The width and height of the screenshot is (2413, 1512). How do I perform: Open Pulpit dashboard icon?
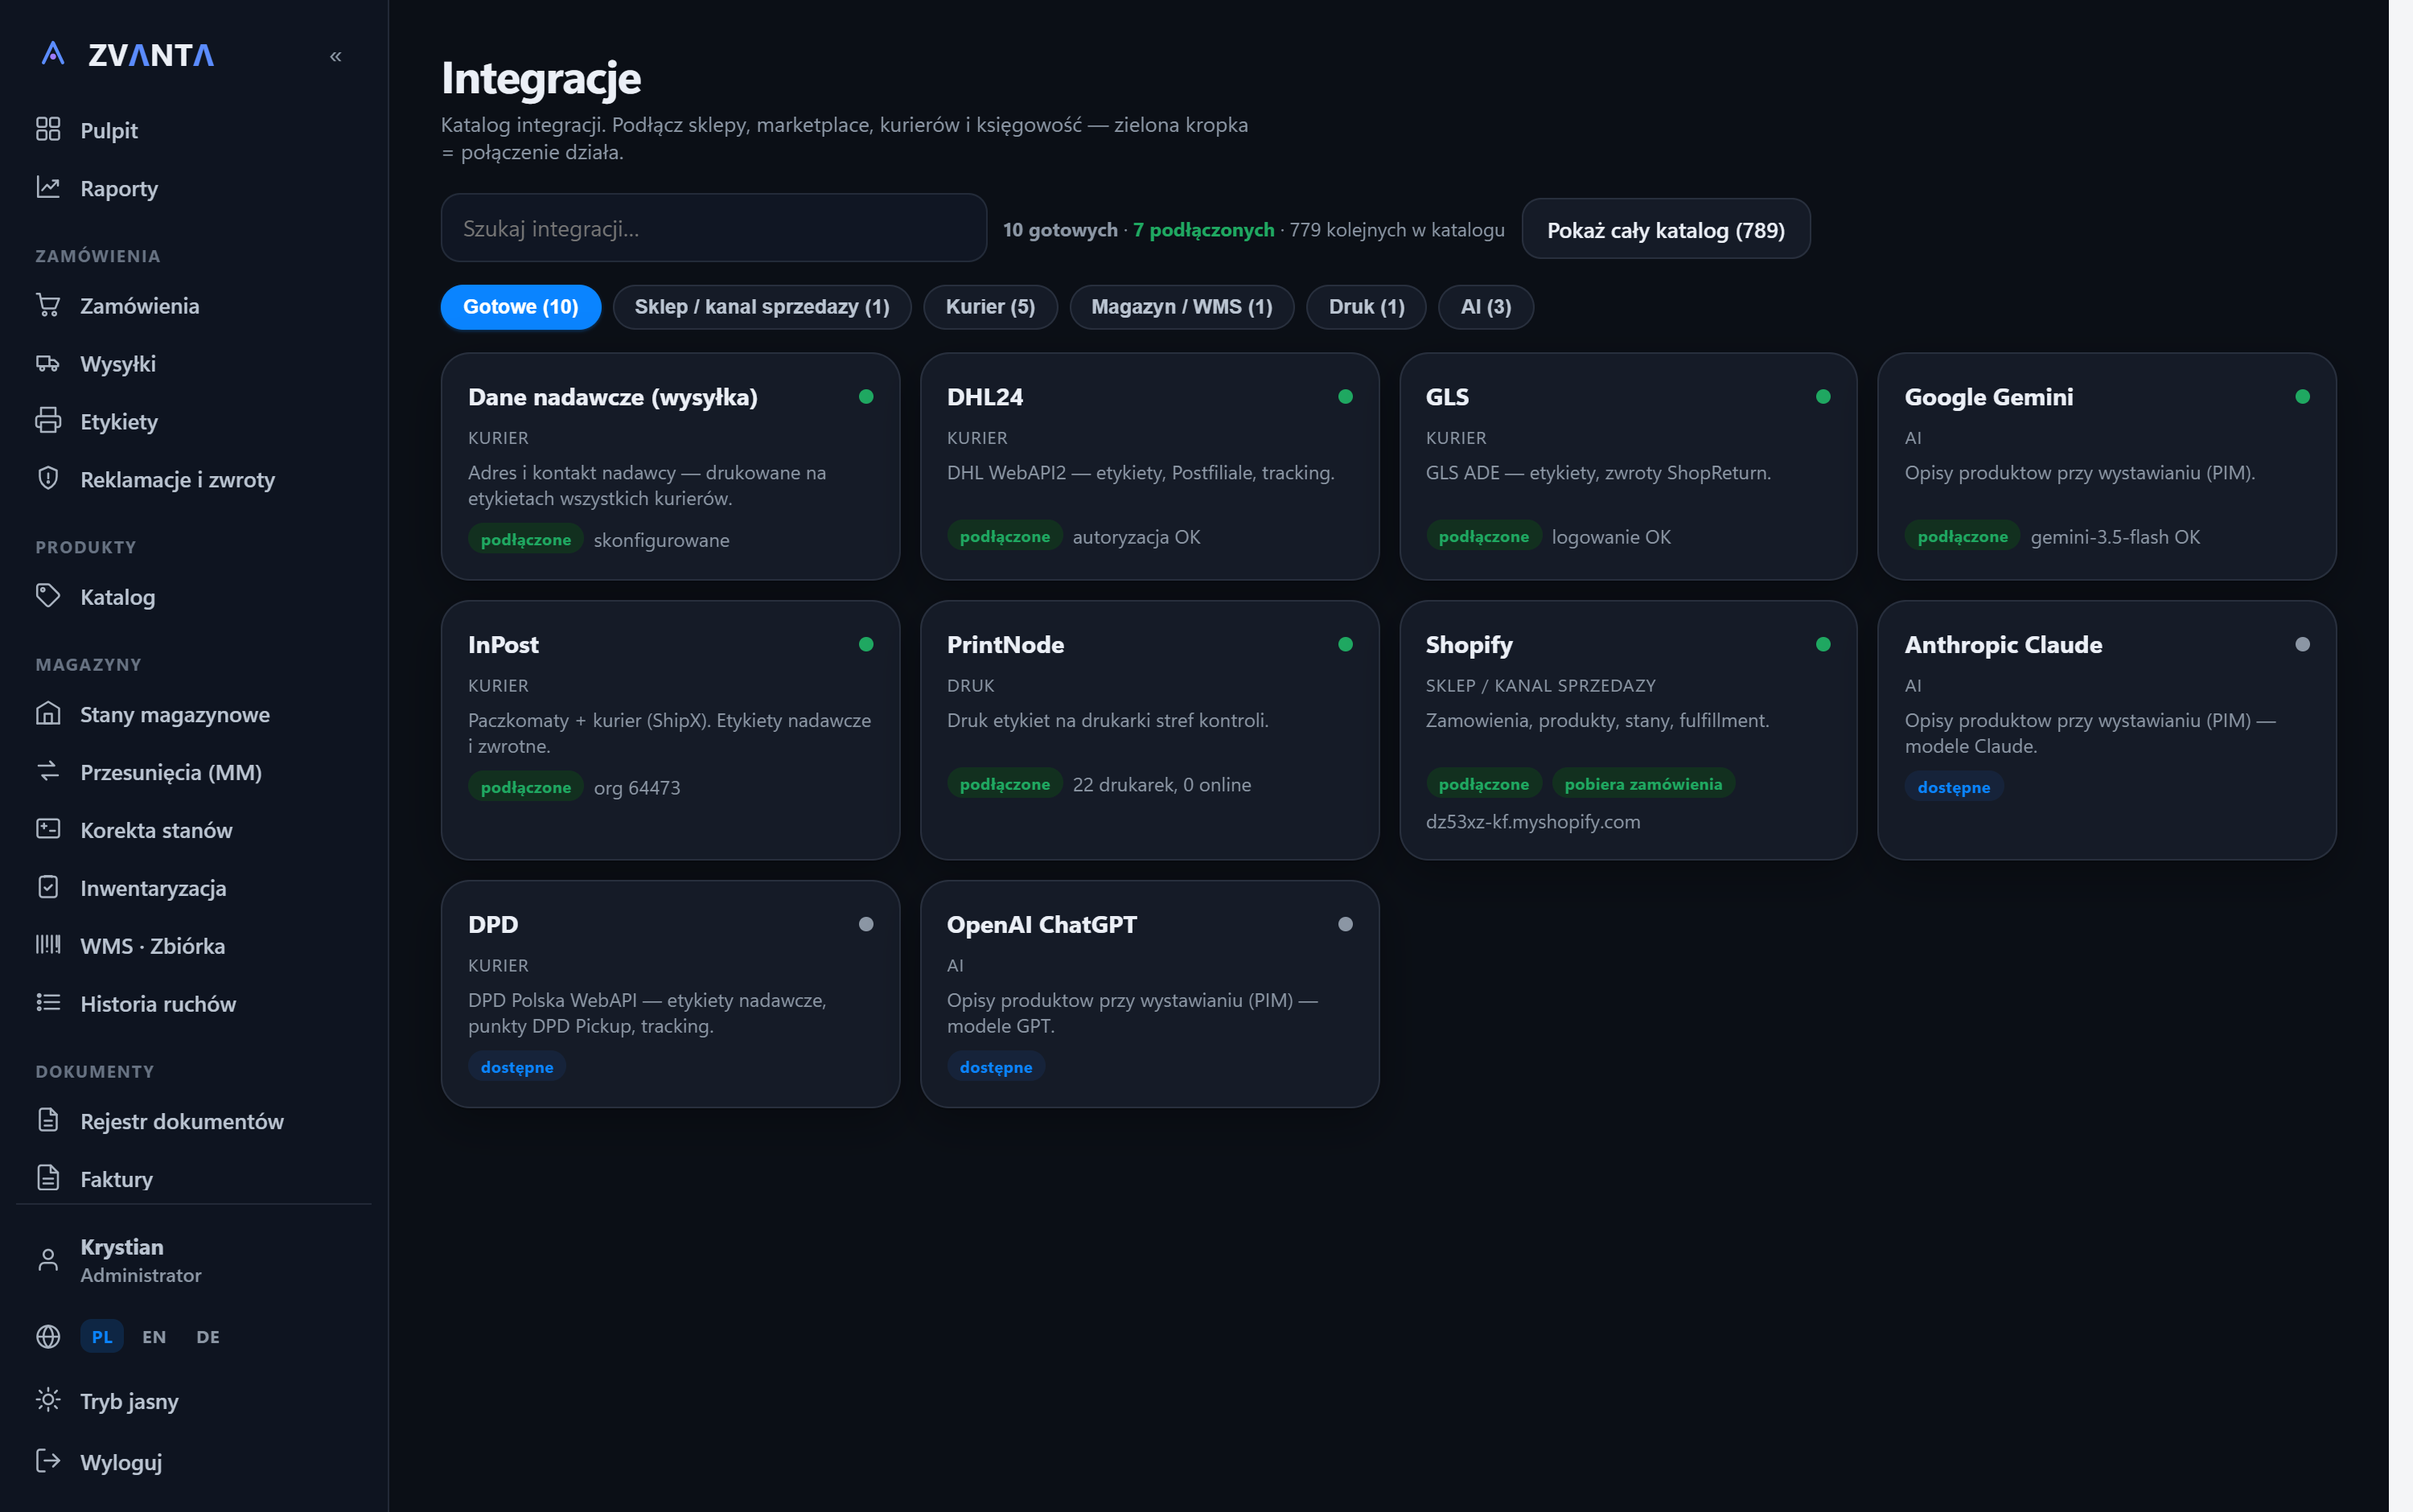point(48,129)
